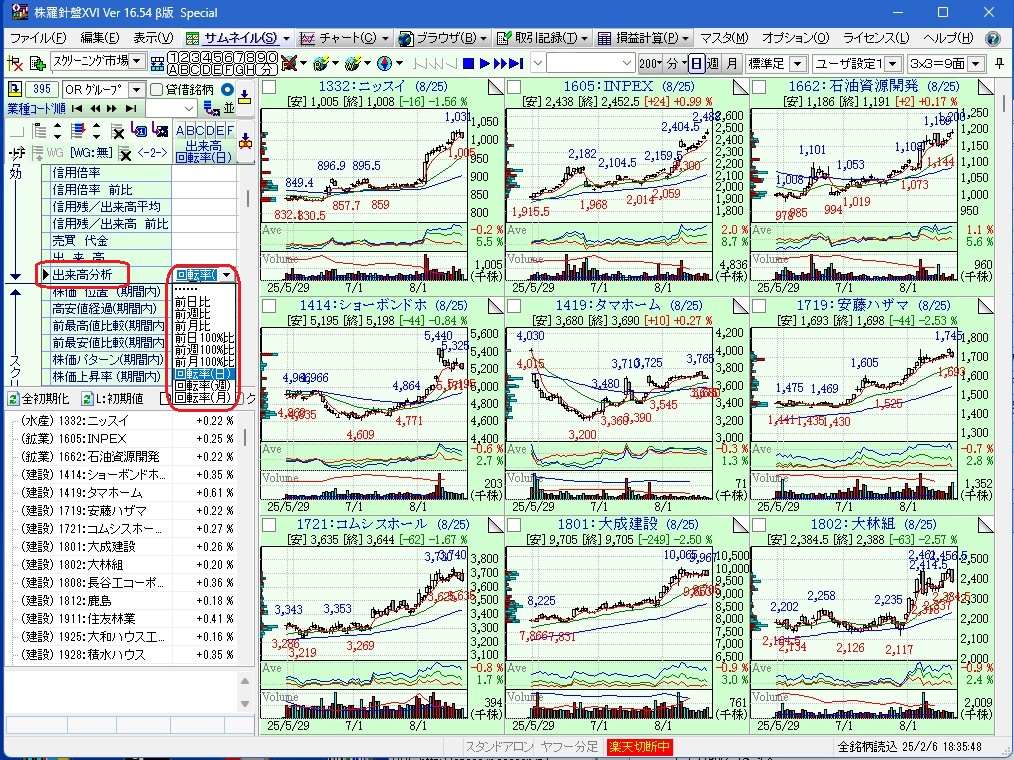The image size is (1014, 760).
Task: Open the 3x3=9面 layout dropdown
Action: 976,63
